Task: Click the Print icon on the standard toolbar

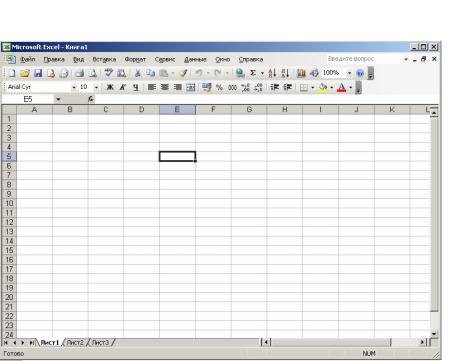Action: 79,73
